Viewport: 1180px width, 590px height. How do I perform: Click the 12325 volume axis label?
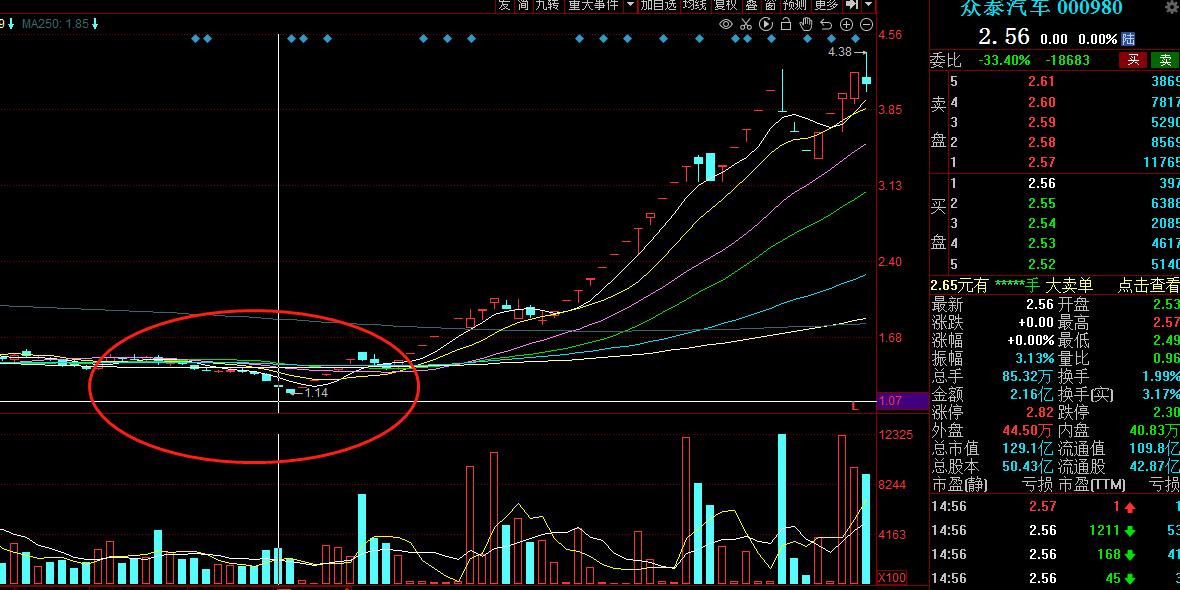pos(896,435)
